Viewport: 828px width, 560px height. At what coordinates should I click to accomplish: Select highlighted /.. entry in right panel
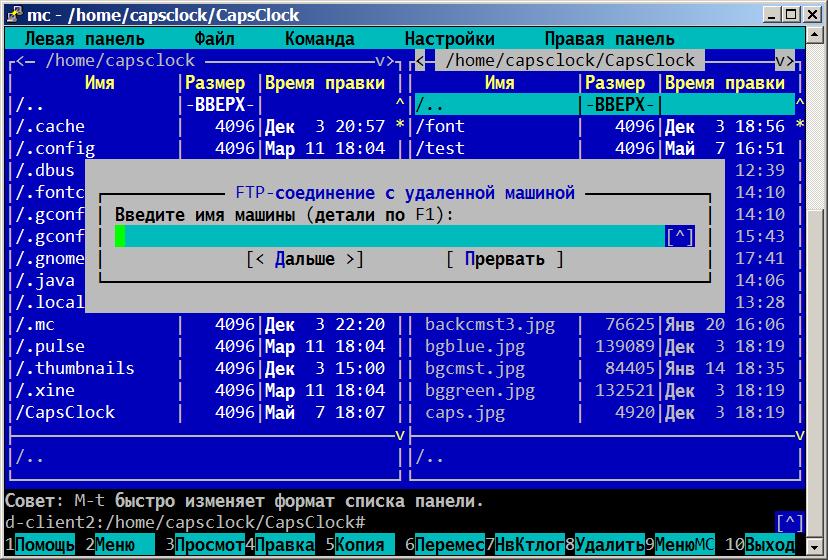(605, 105)
